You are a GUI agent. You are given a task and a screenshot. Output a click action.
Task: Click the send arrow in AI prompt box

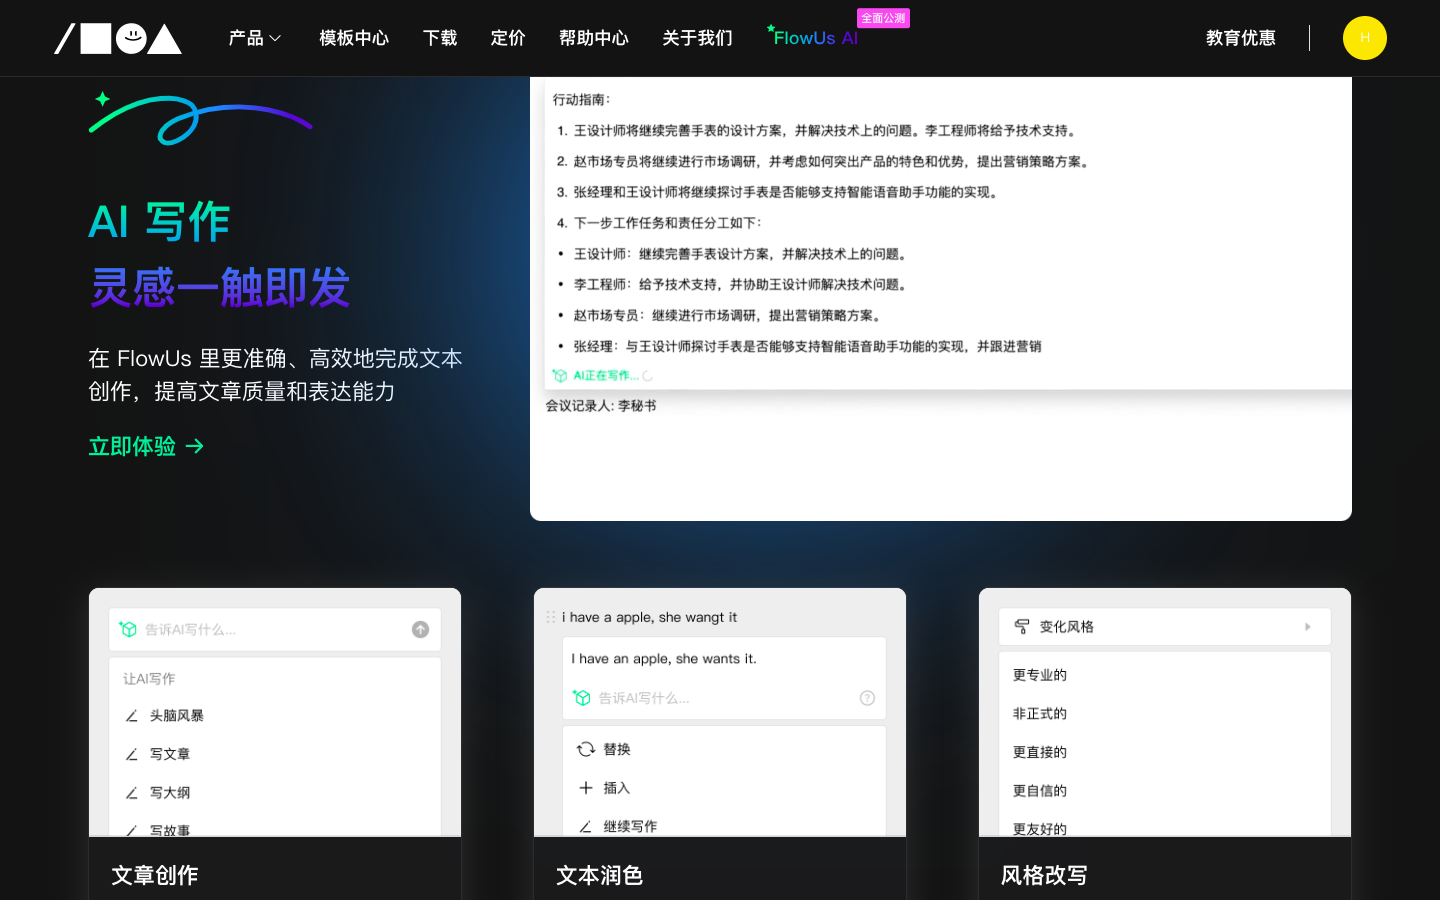420,629
